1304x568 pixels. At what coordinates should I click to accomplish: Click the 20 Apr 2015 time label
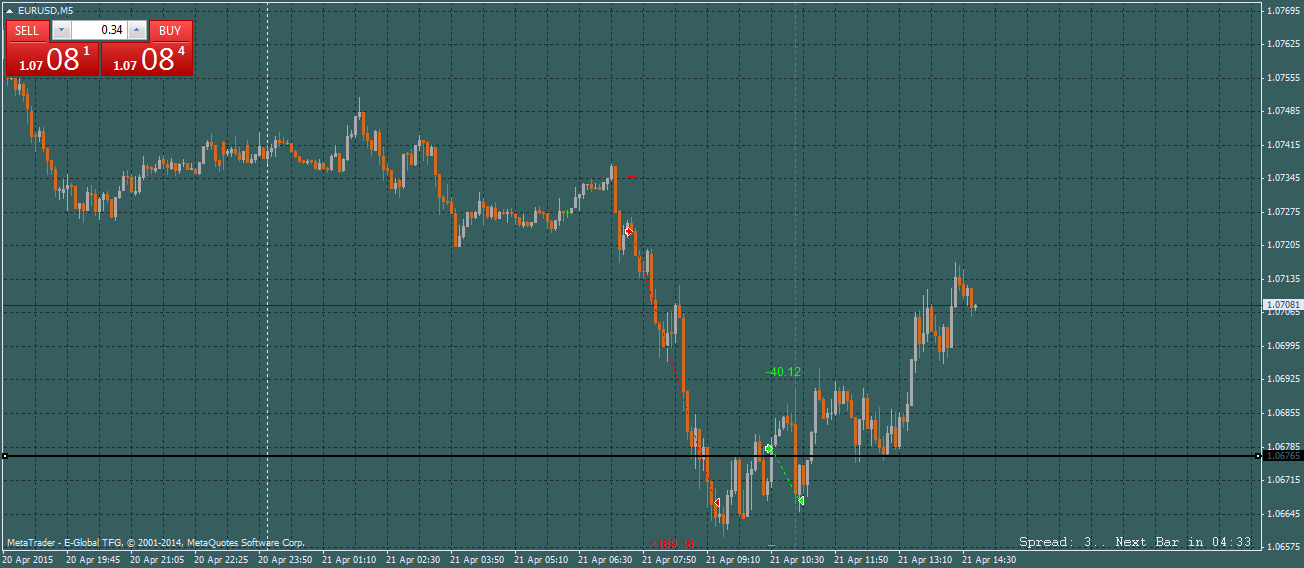click(x=28, y=560)
